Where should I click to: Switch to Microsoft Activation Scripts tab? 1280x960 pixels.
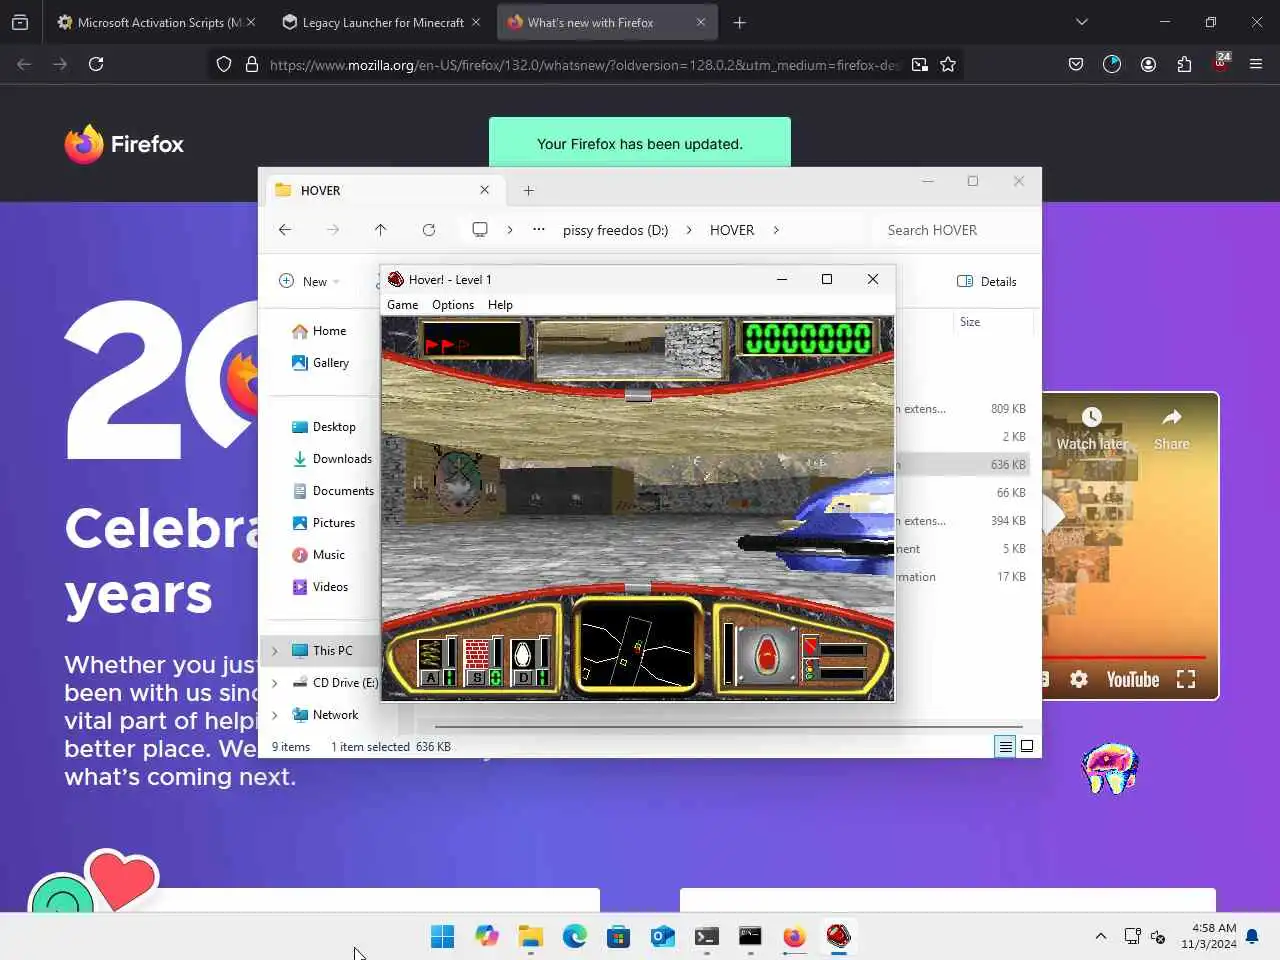tap(157, 22)
